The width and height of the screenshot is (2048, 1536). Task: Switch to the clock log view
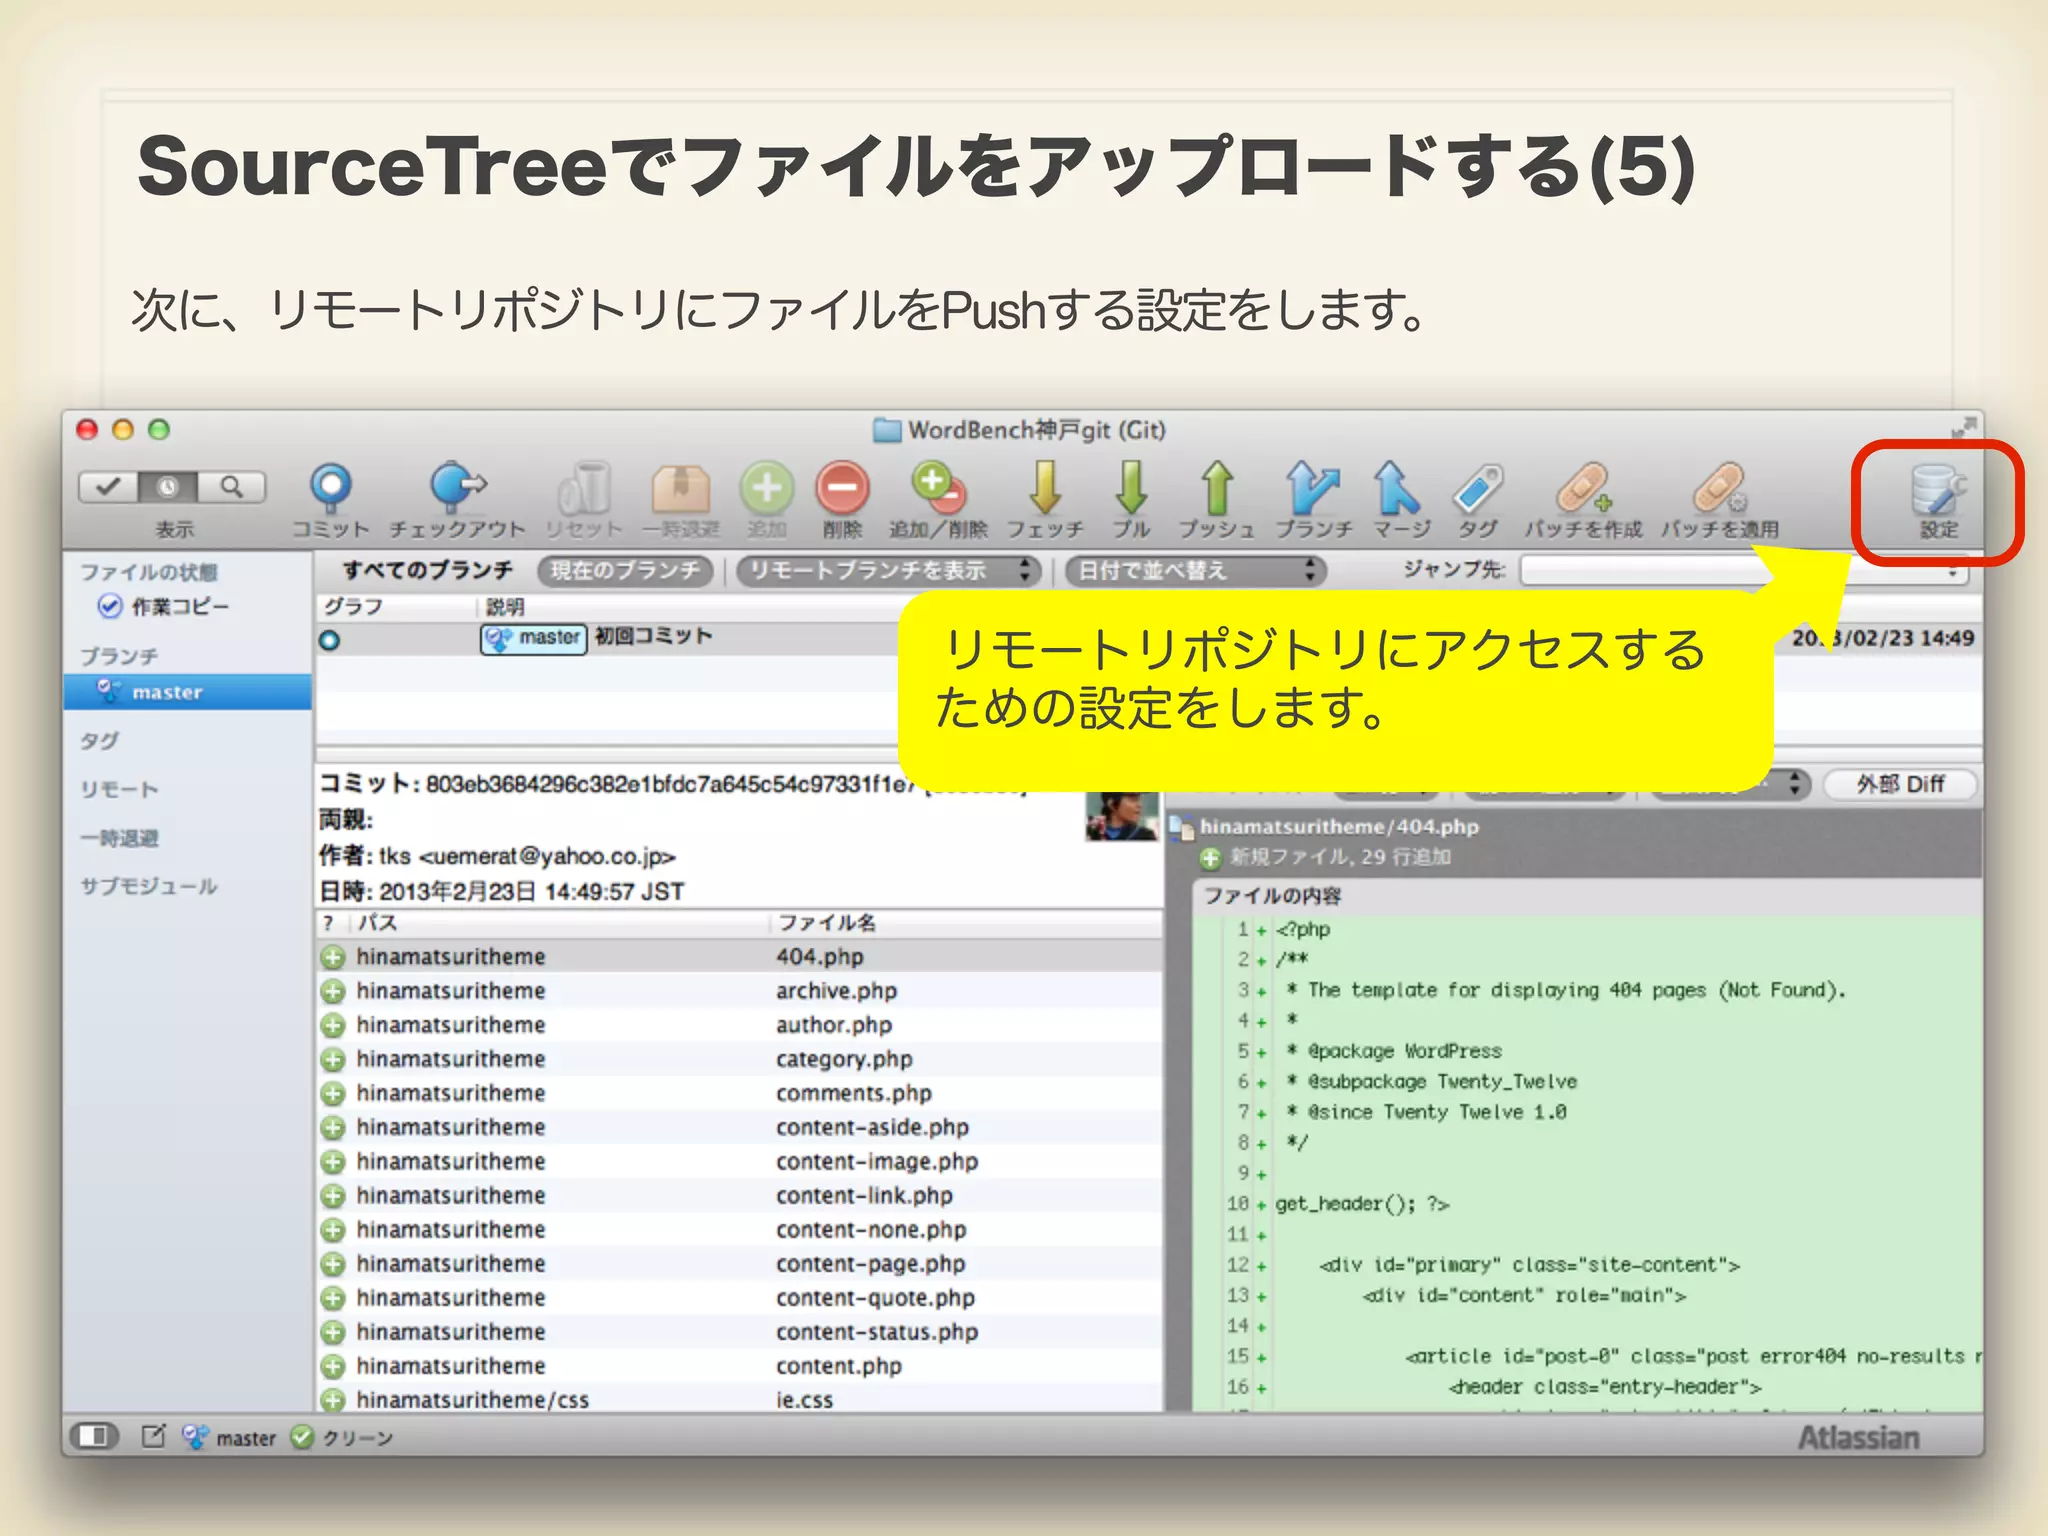coord(168,487)
